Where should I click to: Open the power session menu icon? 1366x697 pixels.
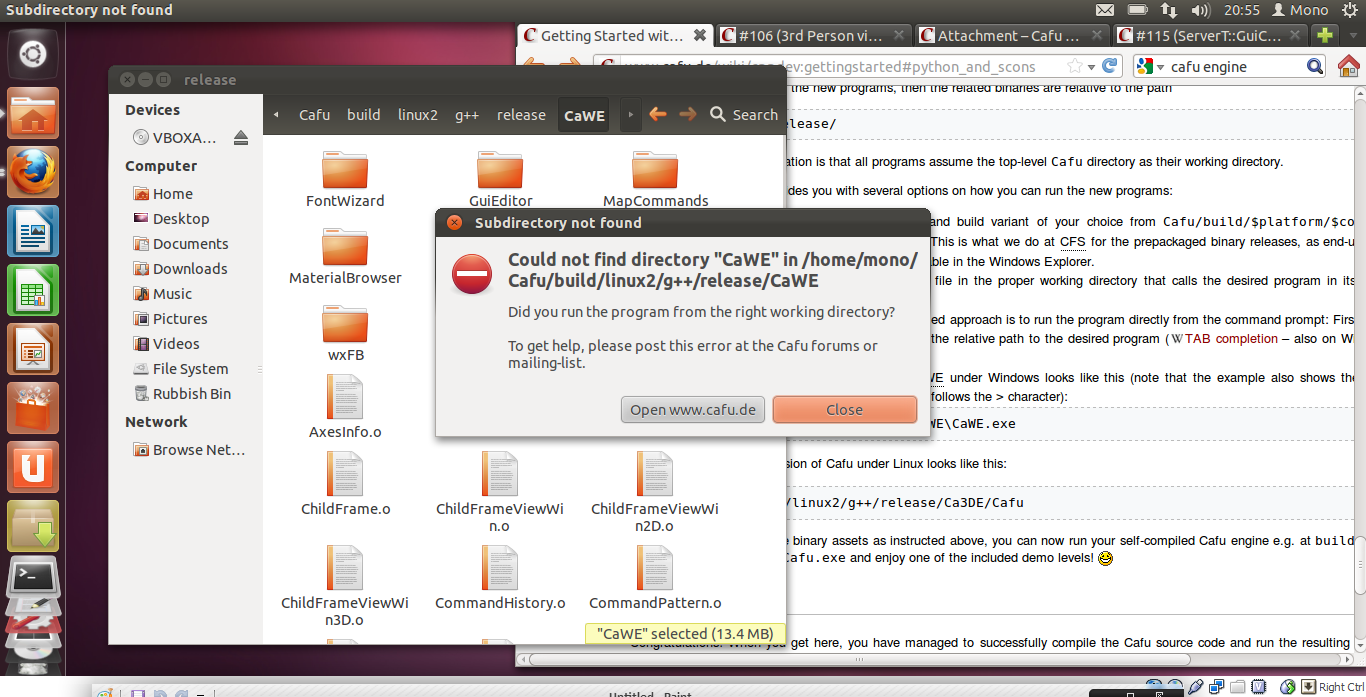pyautogui.click(x=1349, y=10)
